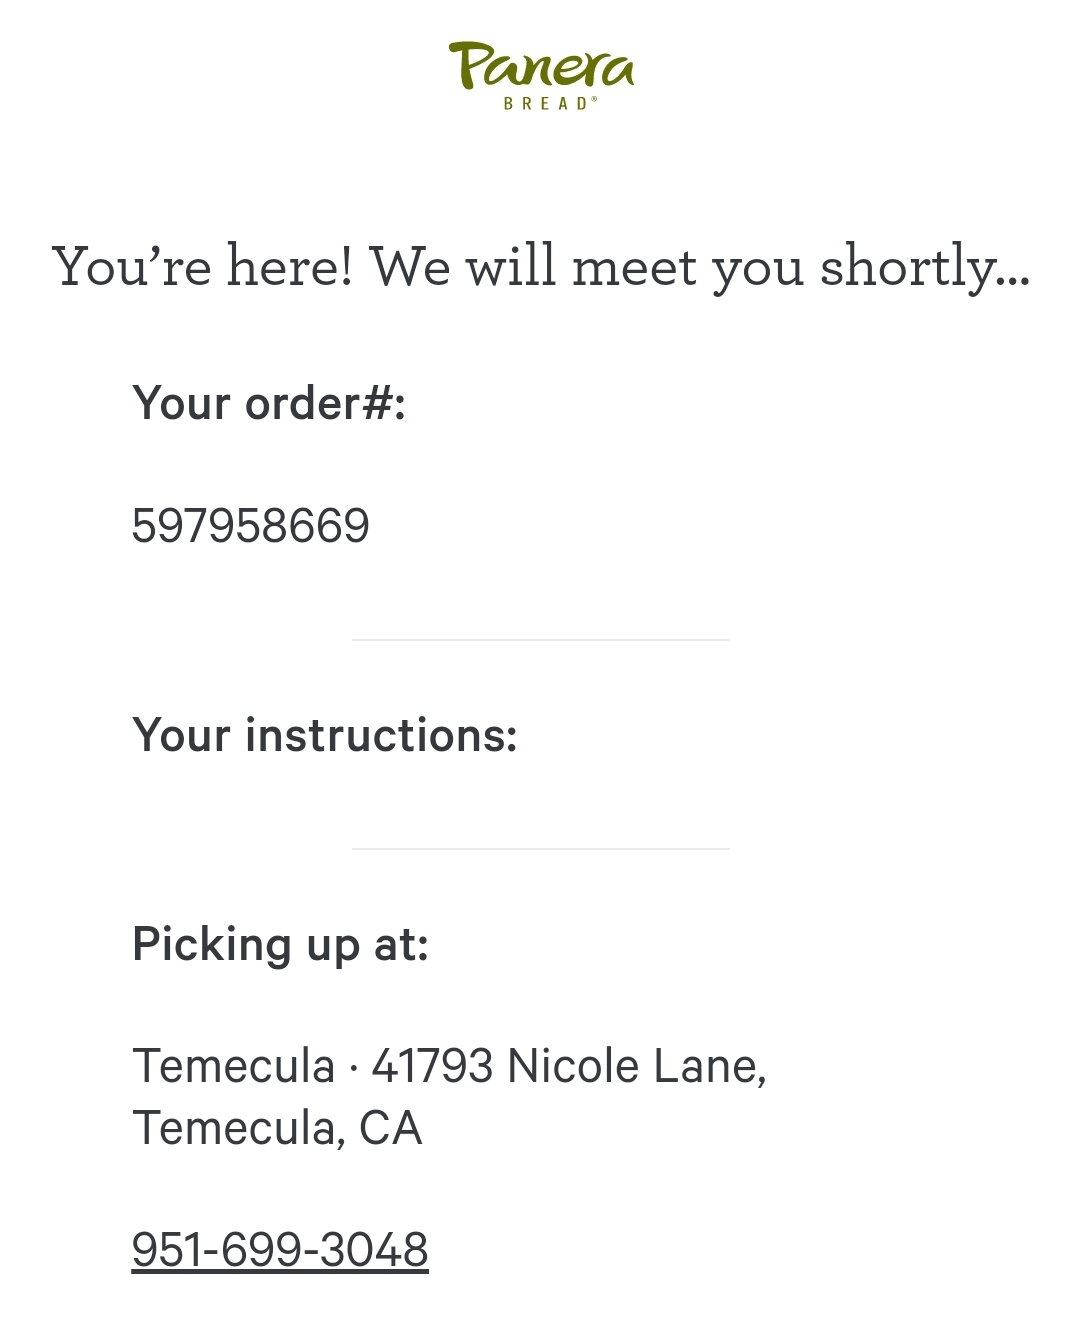
Task: Click the registered trademark symbol by BREAD
Action: [x=594, y=99]
